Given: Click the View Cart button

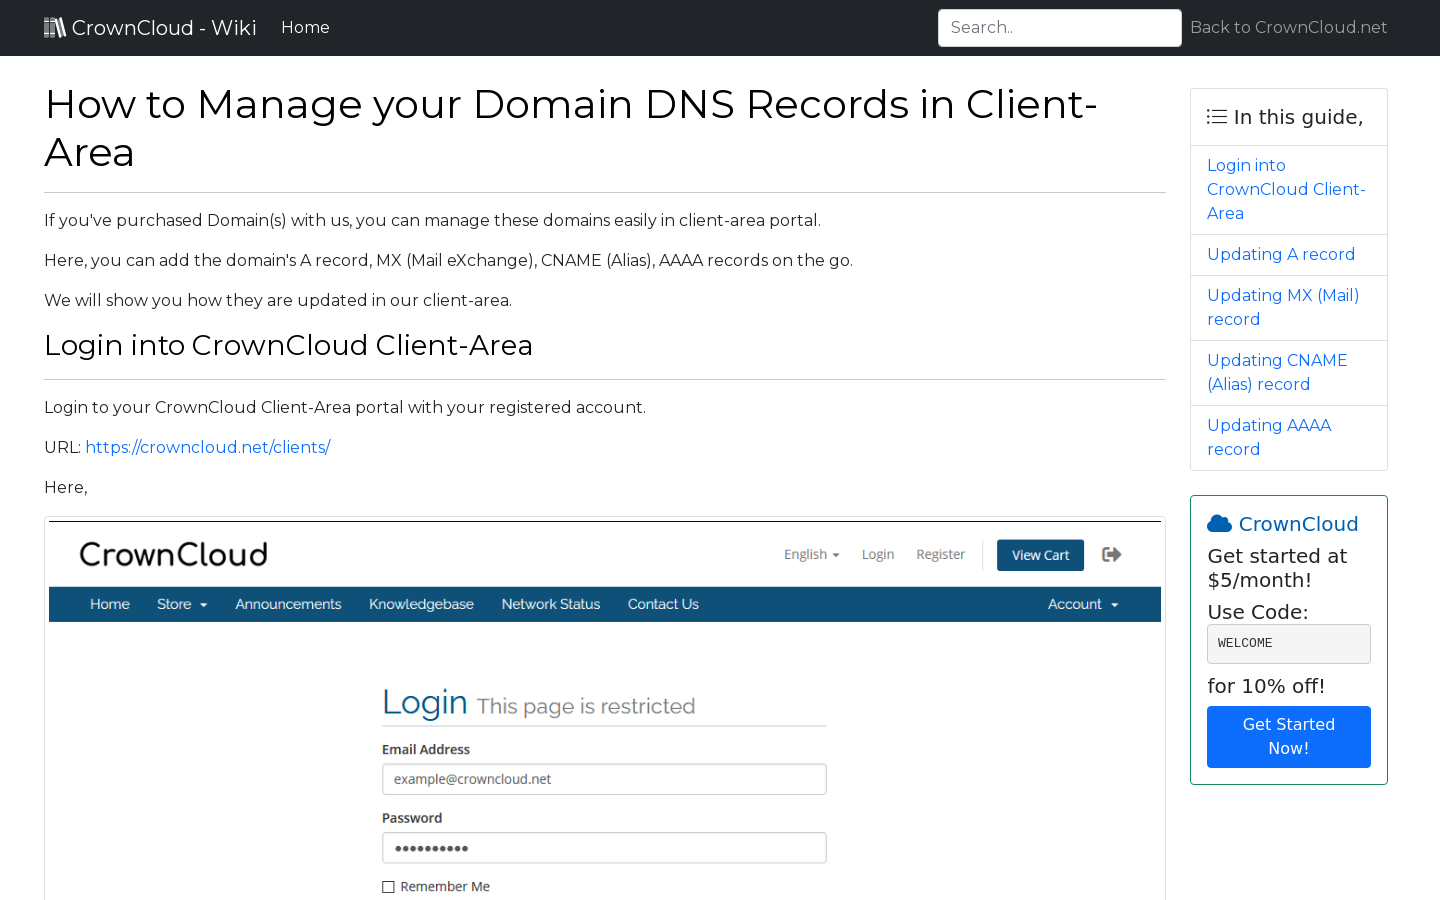Looking at the screenshot, I should [x=1040, y=554].
